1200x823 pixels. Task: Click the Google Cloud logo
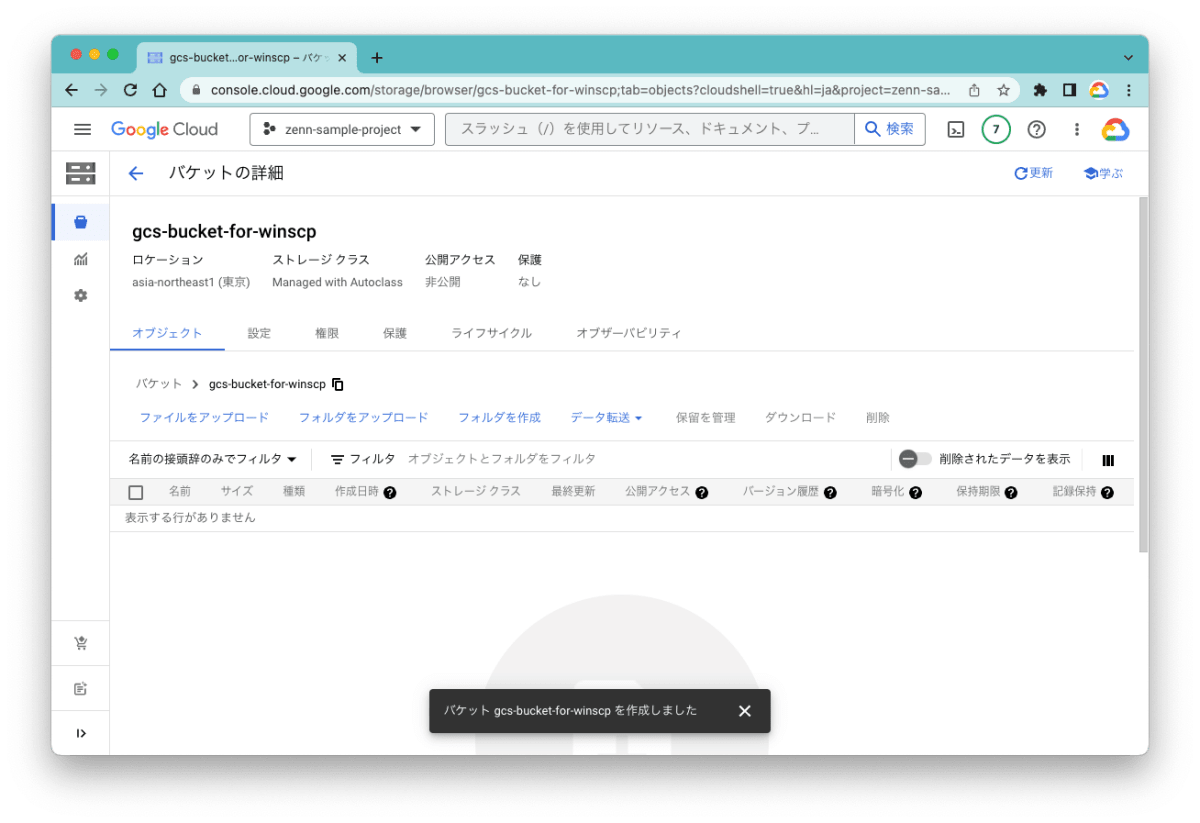click(x=164, y=129)
